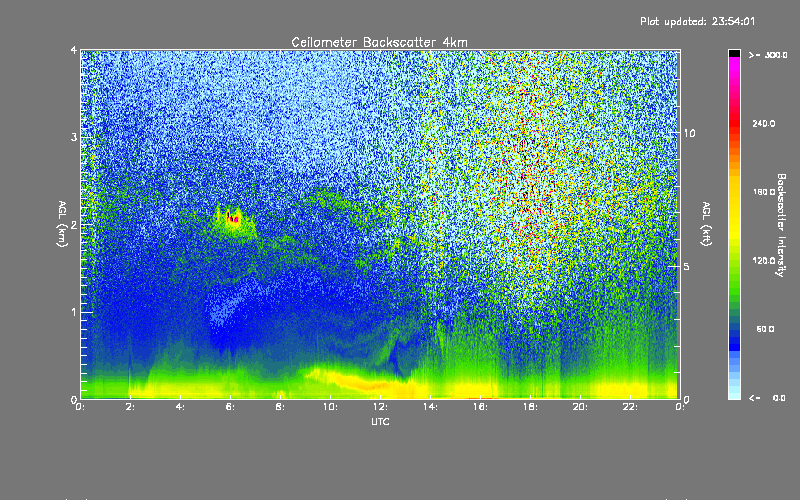Image resolution: width=800 pixels, height=500 pixels.
Task: Select the "AGL (kft)" right axis label
Action: click(706, 224)
